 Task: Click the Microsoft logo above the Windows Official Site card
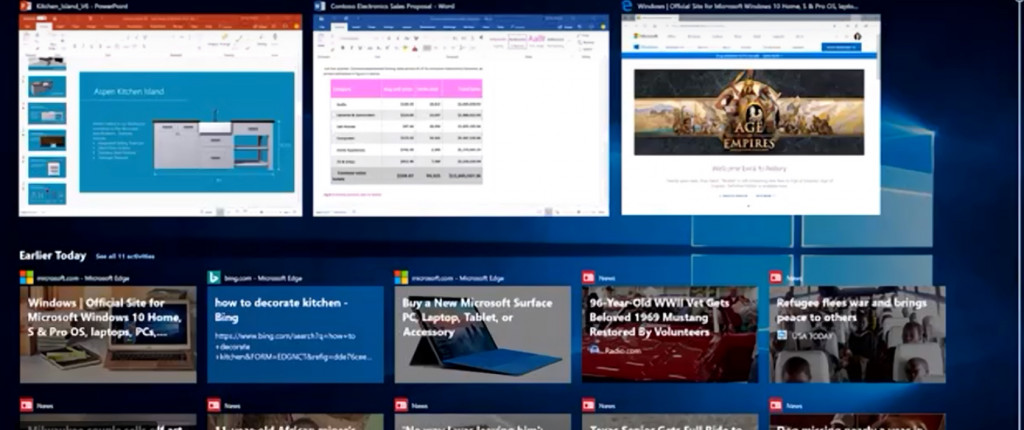[27, 278]
